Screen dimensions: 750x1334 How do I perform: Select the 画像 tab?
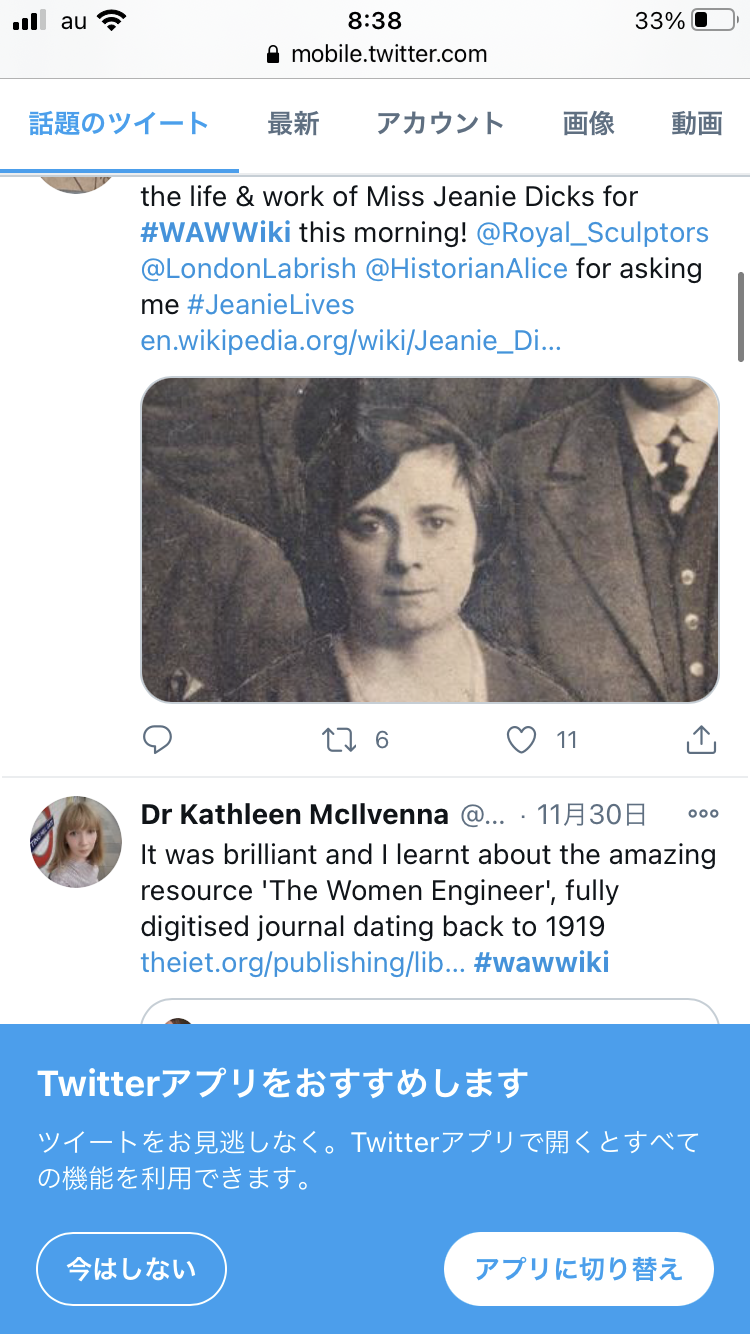(x=588, y=124)
